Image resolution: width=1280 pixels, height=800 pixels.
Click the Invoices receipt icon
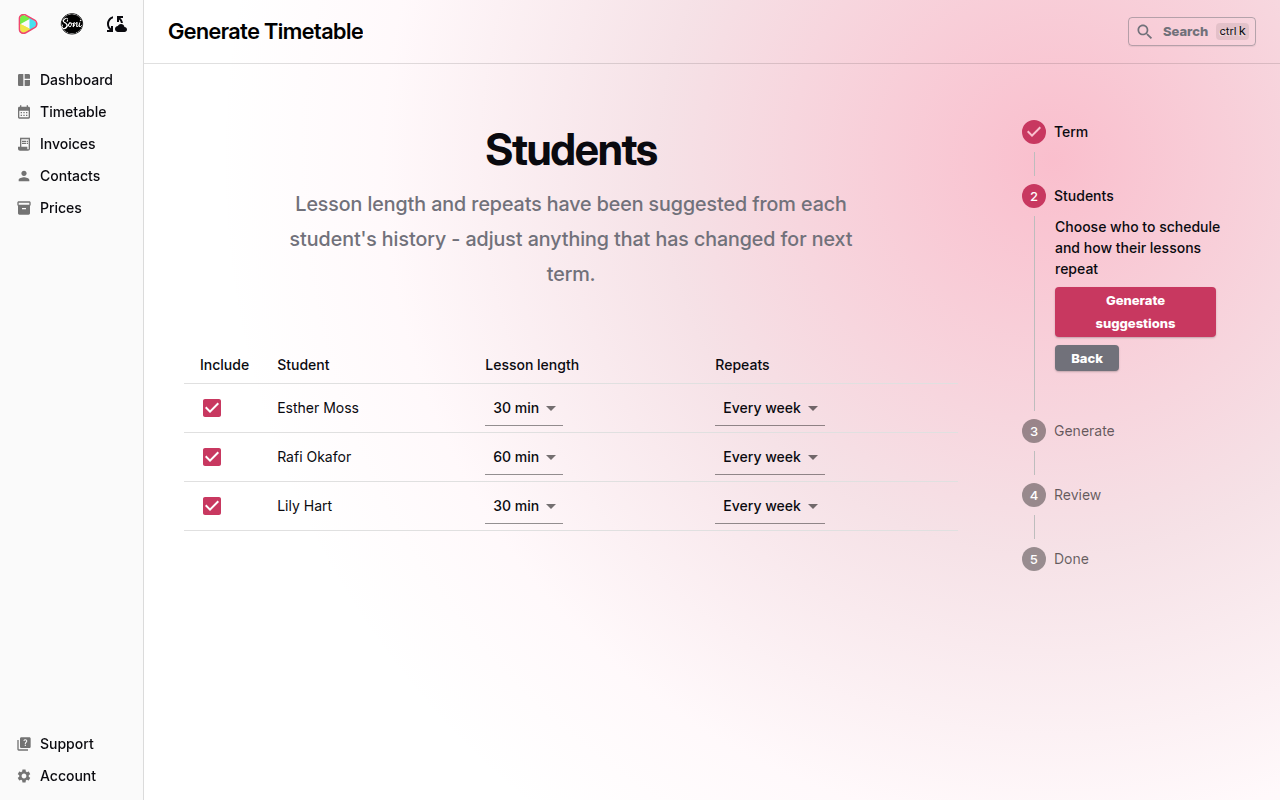pos(24,144)
